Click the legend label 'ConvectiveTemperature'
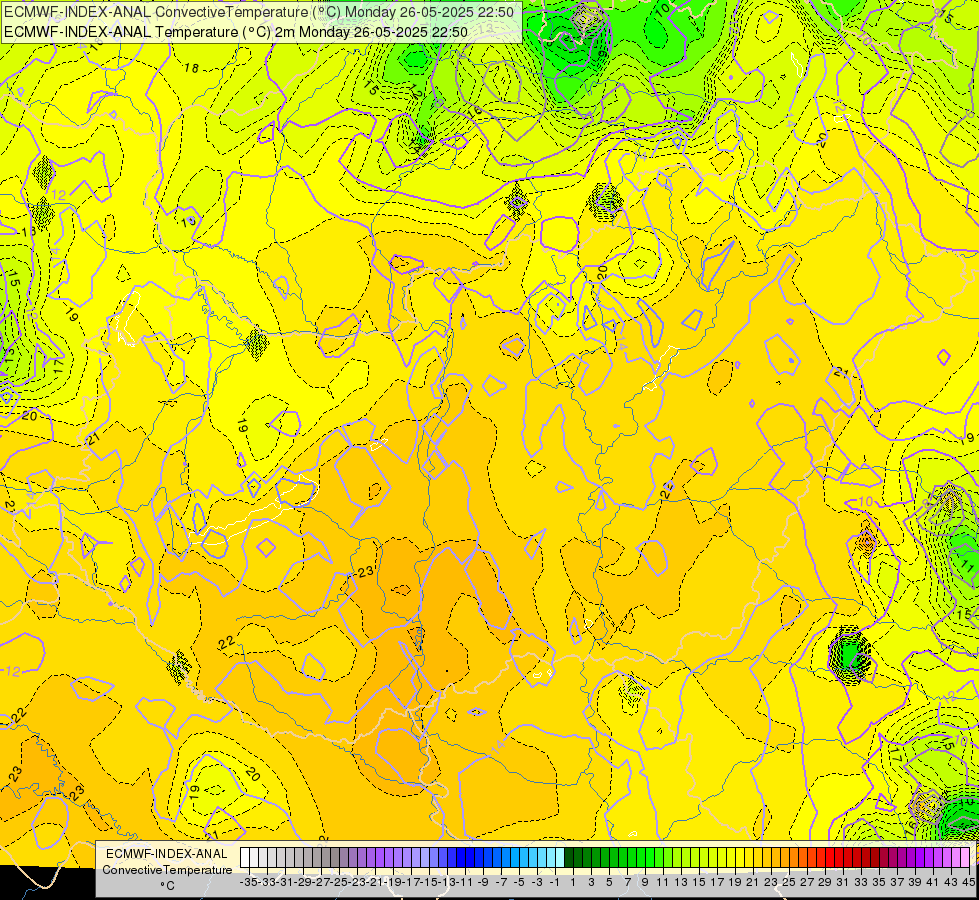Viewport: 979px width, 900px height. click(167, 869)
